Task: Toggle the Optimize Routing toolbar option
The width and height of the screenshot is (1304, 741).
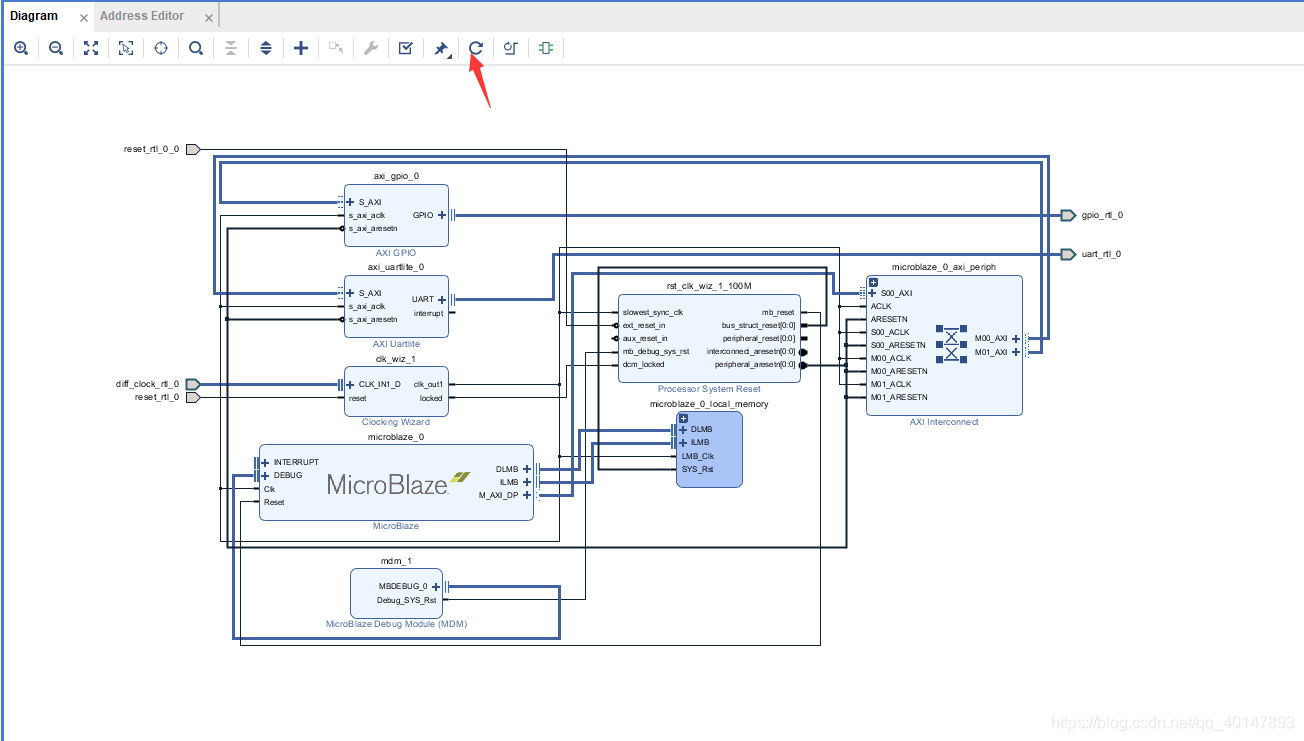Action: tap(510, 47)
